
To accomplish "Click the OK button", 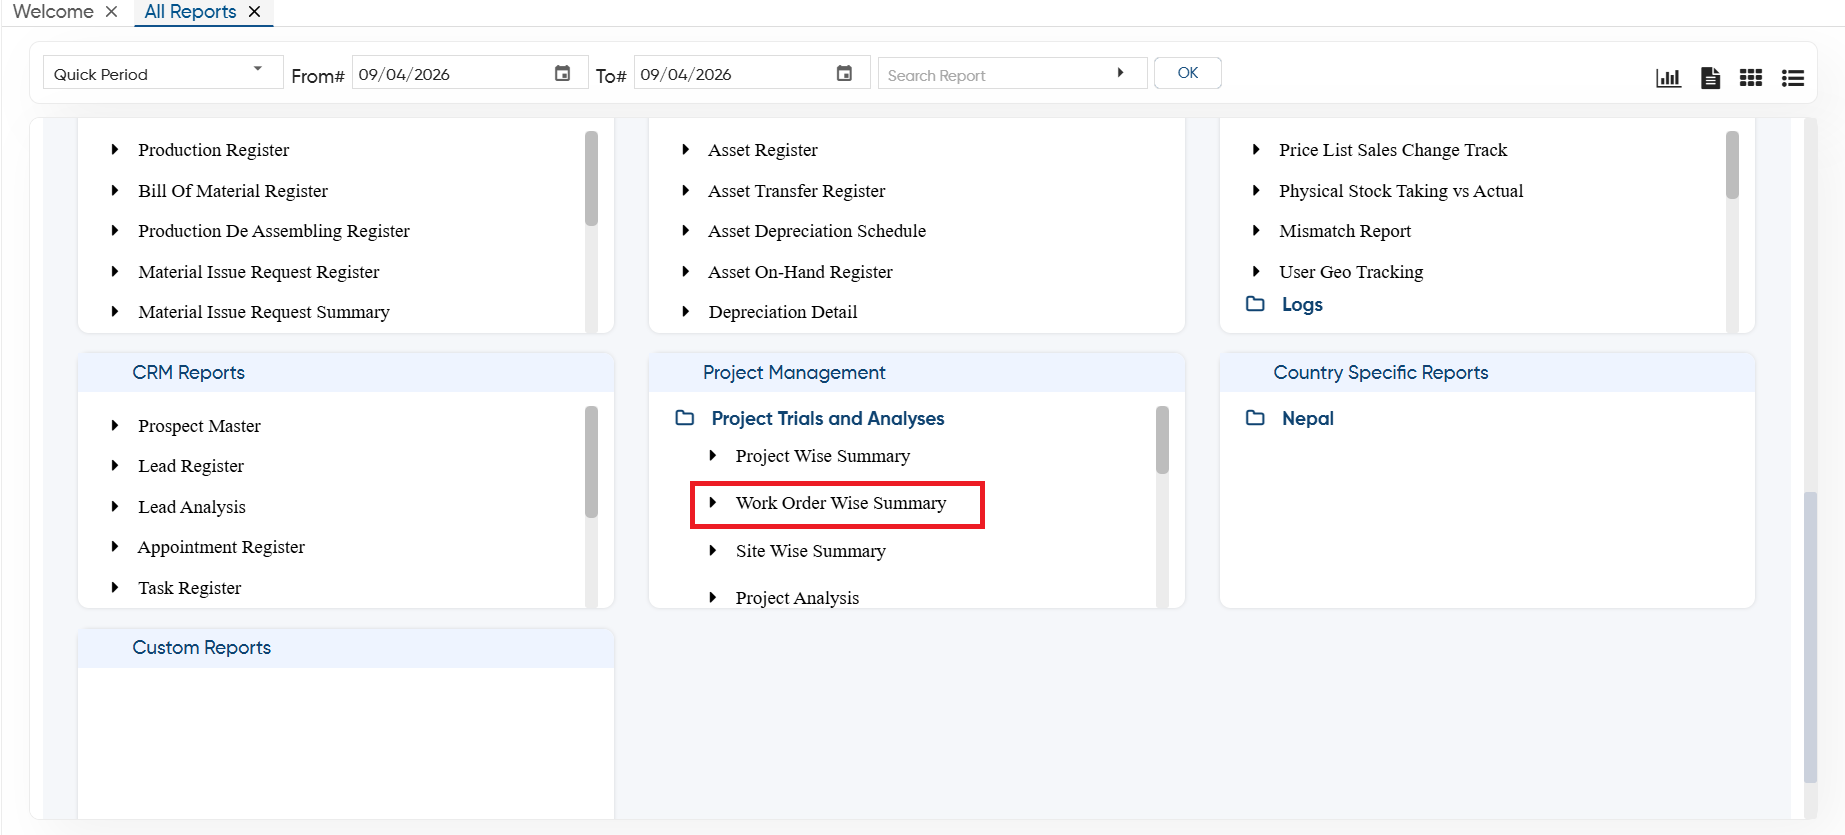I will (1188, 73).
